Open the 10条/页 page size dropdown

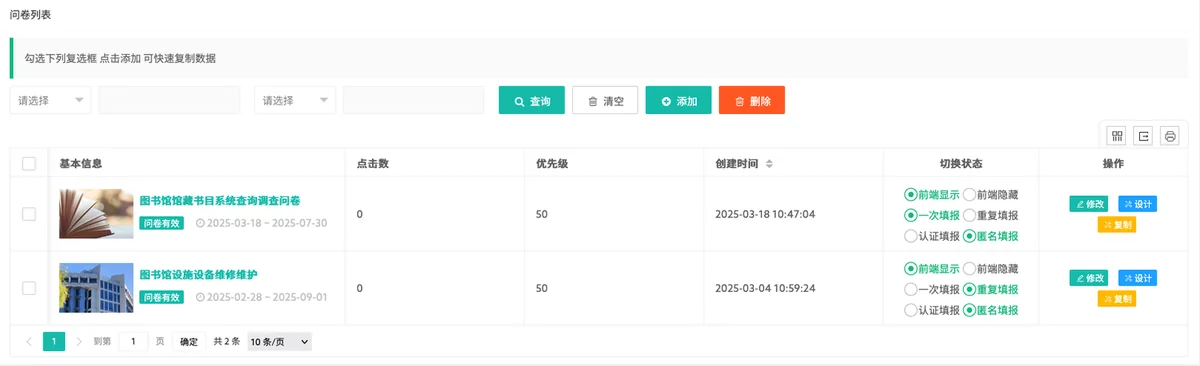tap(279, 341)
